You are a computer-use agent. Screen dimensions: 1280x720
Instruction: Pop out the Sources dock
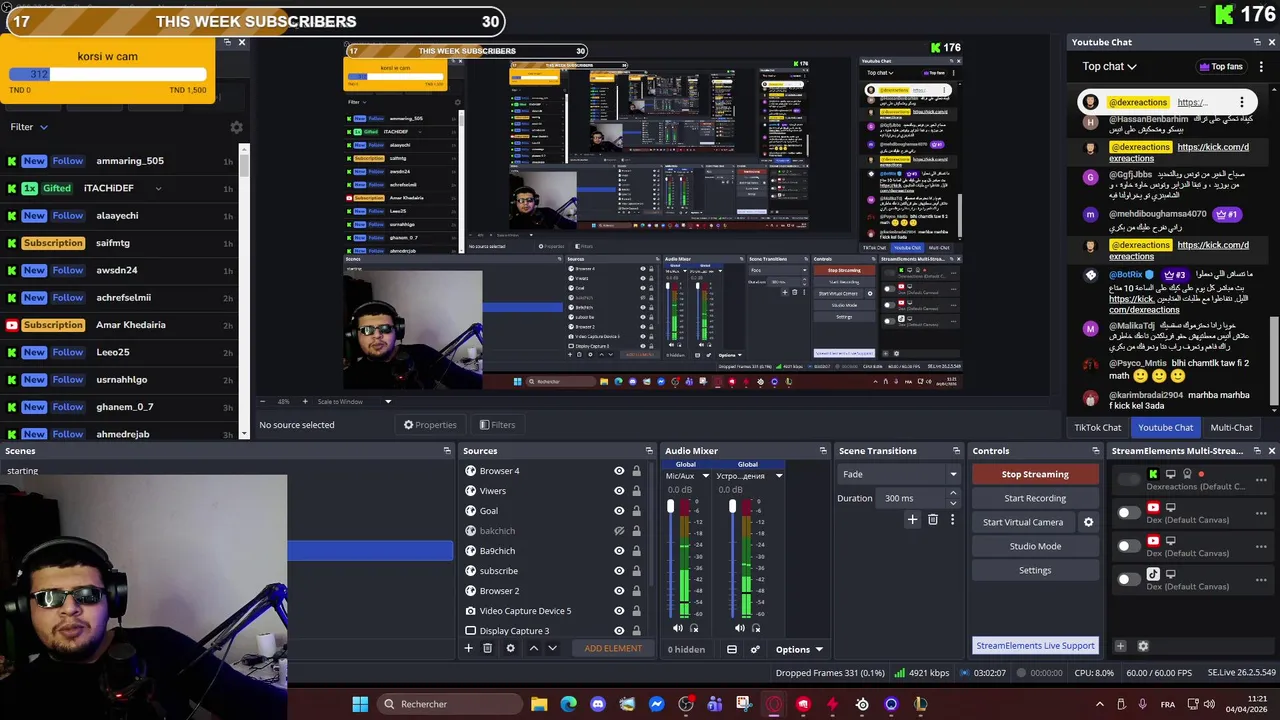click(x=649, y=451)
